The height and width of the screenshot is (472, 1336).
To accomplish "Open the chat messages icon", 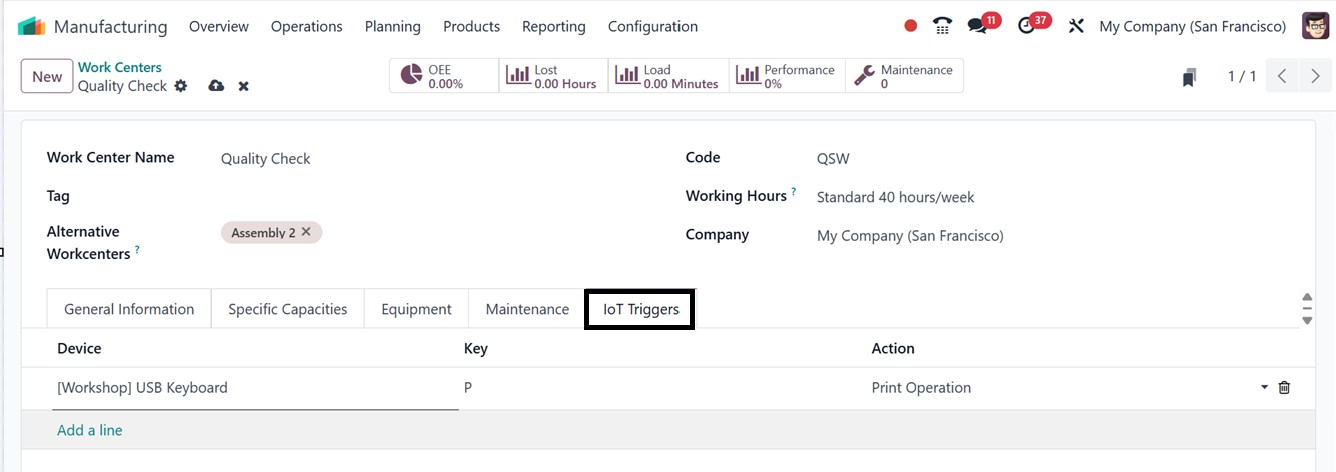I will click(x=977, y=26).
